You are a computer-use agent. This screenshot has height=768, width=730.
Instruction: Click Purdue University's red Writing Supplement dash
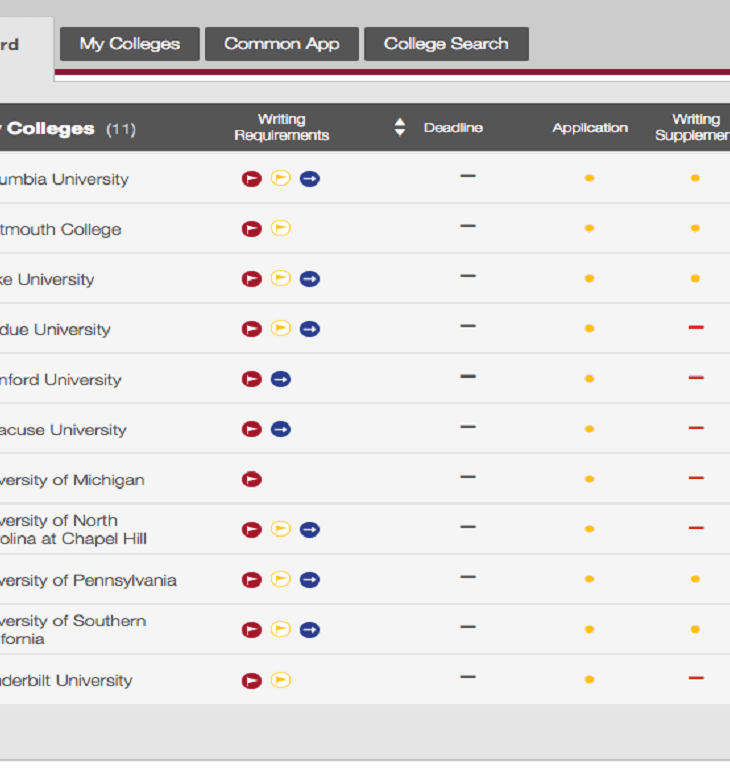[696, 328]
